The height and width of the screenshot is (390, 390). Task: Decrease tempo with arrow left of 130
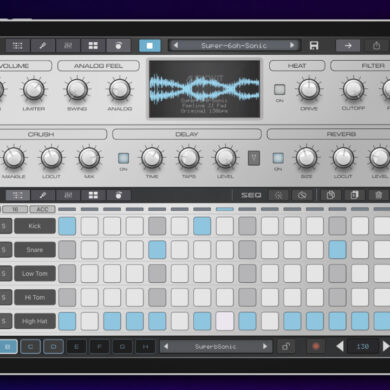click(x=340, y=346)
